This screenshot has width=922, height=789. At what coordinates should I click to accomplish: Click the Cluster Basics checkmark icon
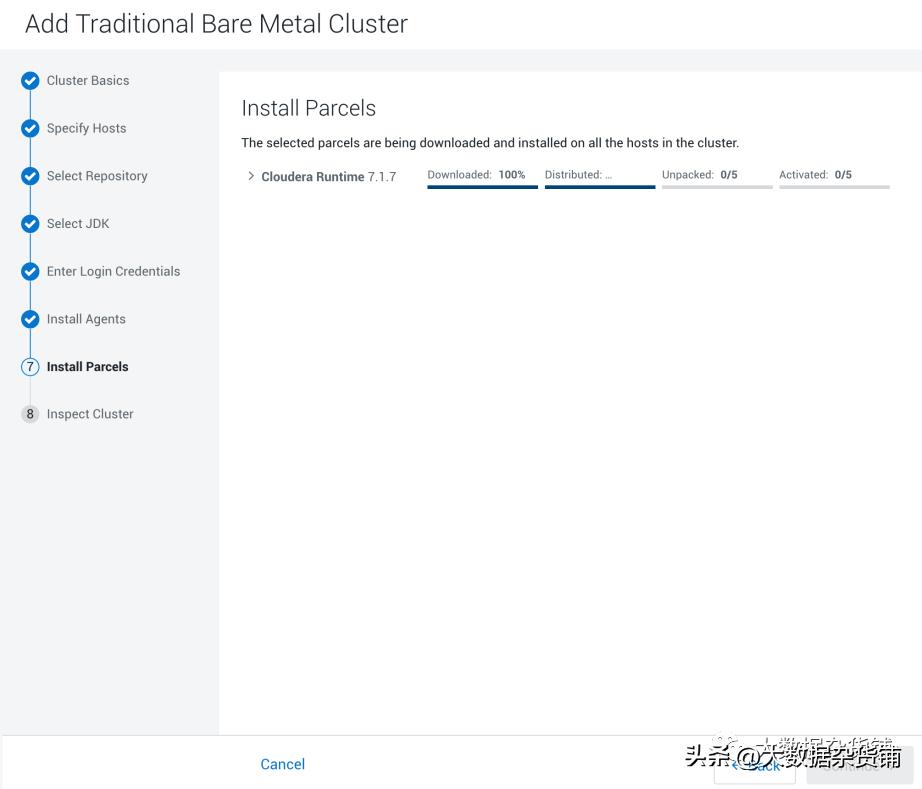[30, 81]
